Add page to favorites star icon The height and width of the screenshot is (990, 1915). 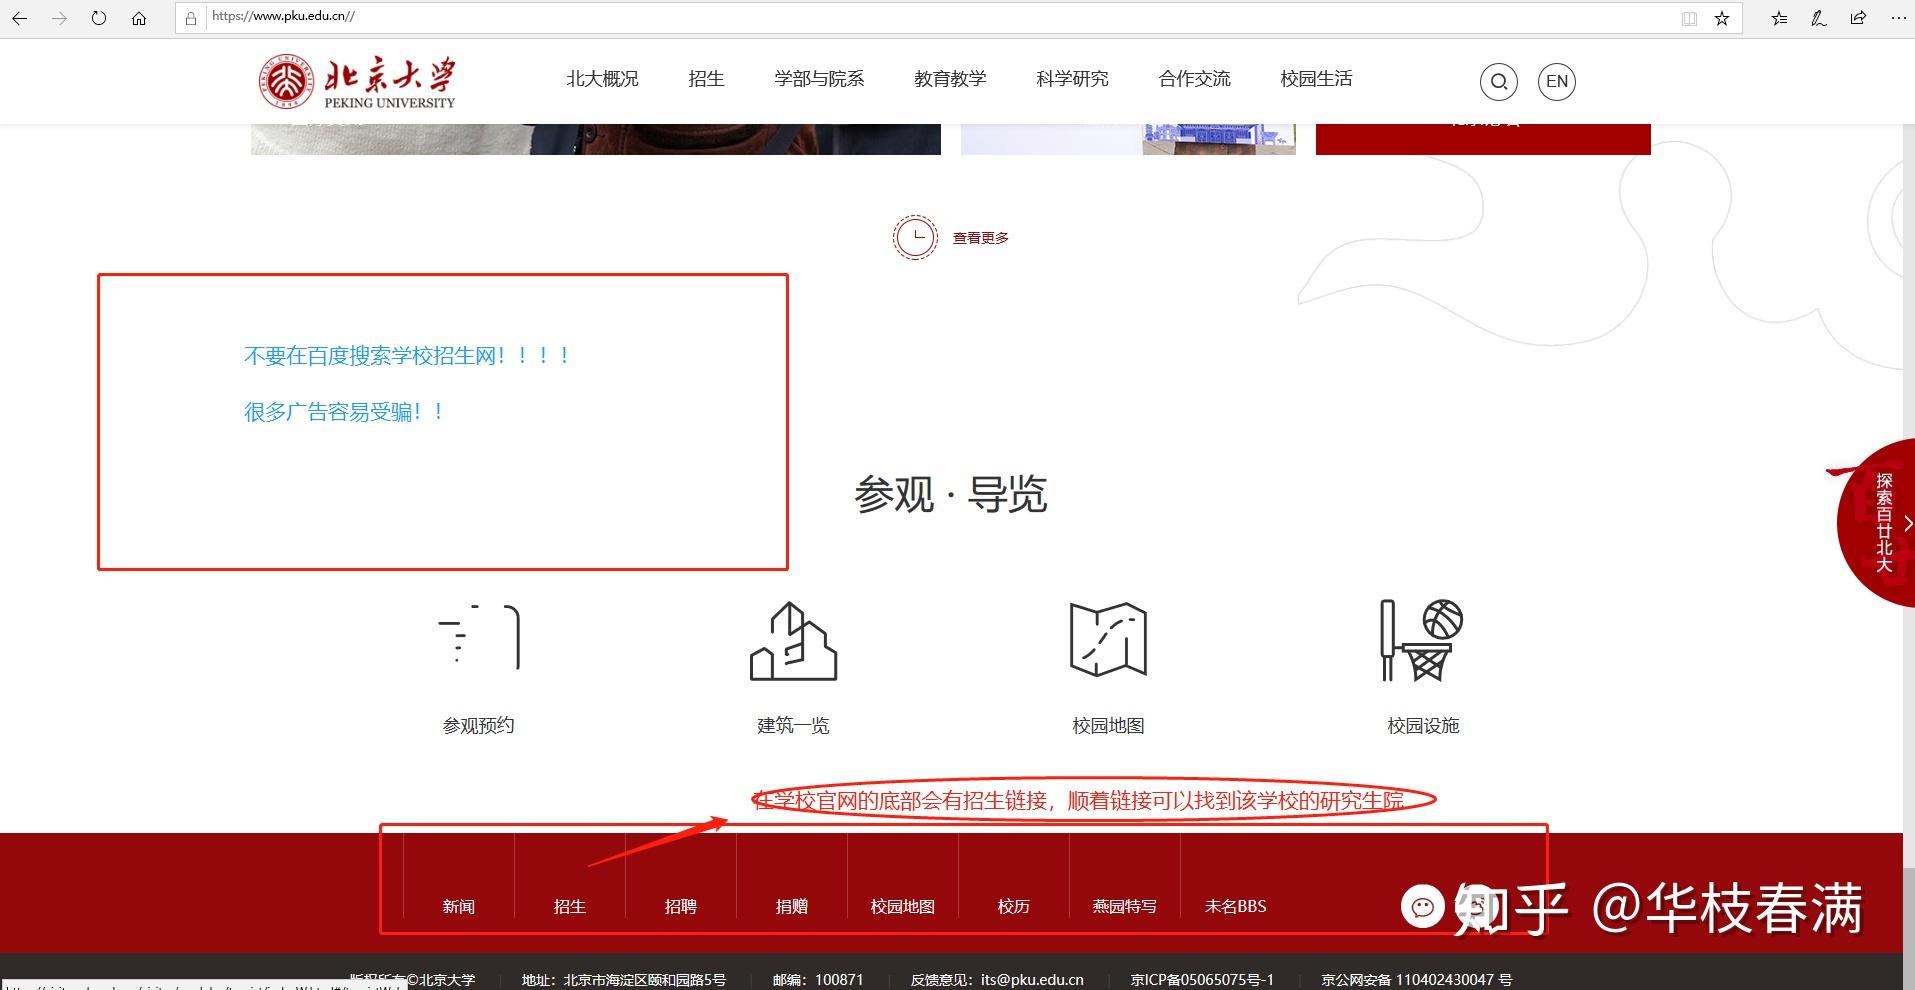[1722, 18]
